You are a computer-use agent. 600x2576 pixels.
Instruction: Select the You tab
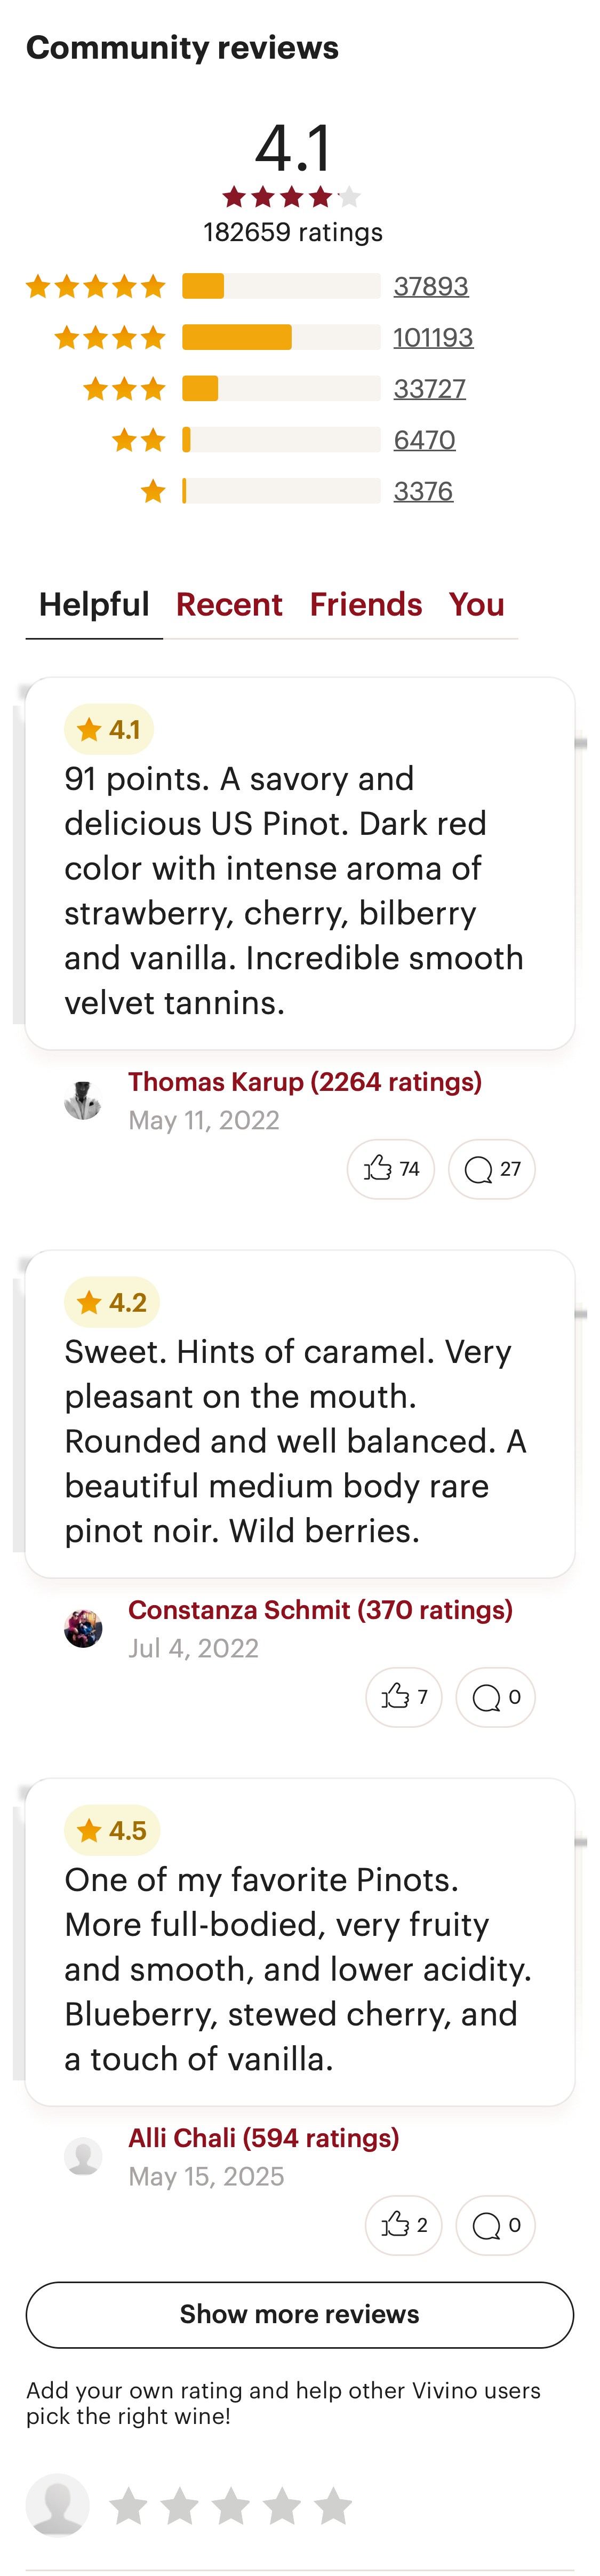[477, 604]
